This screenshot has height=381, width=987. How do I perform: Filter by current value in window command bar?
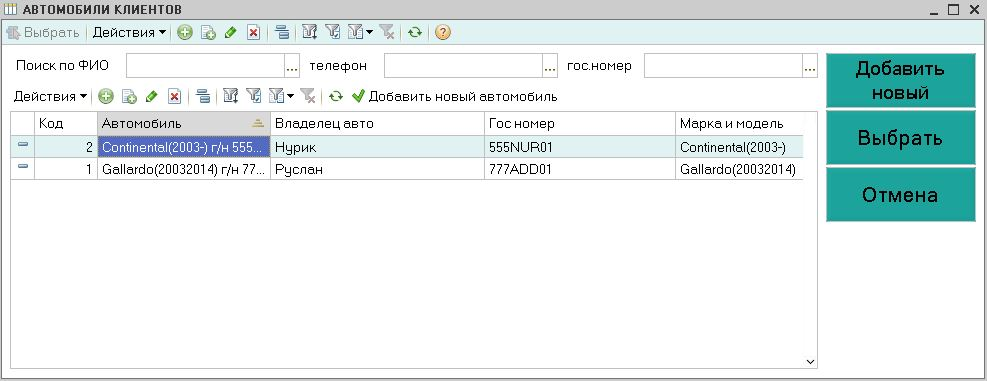332,33
